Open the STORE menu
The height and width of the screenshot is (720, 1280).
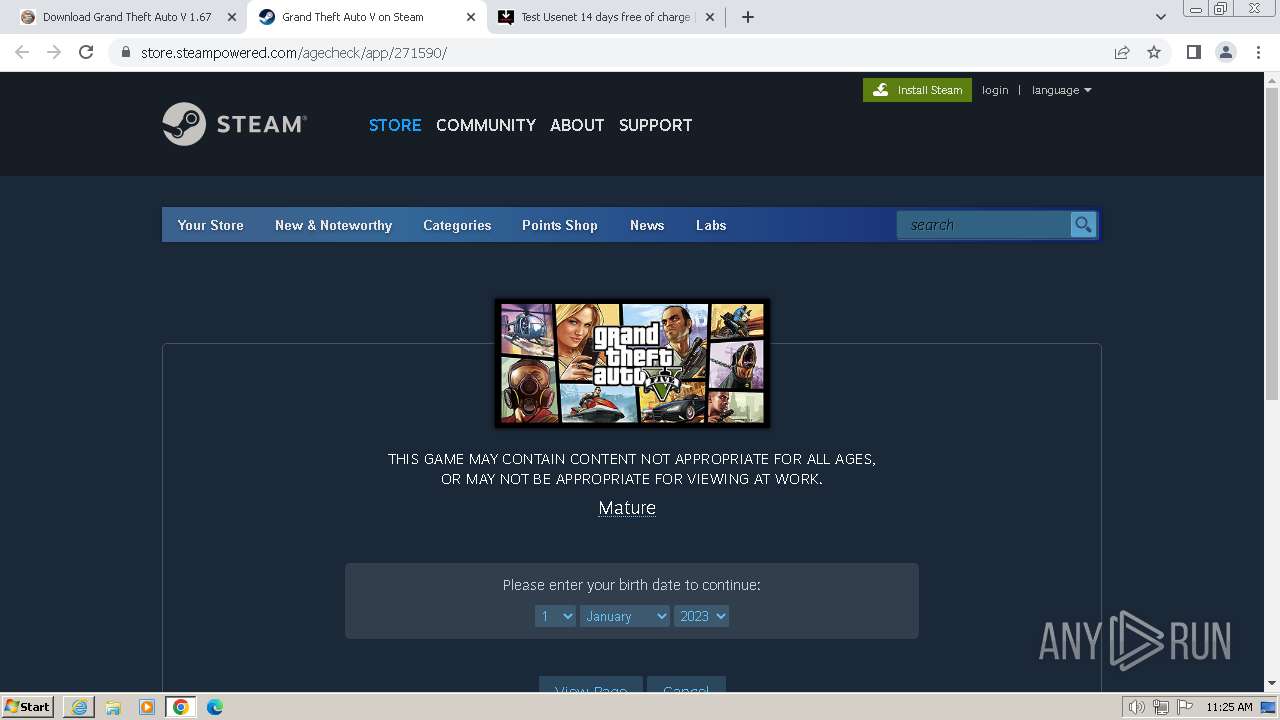(x=395, y=125)
